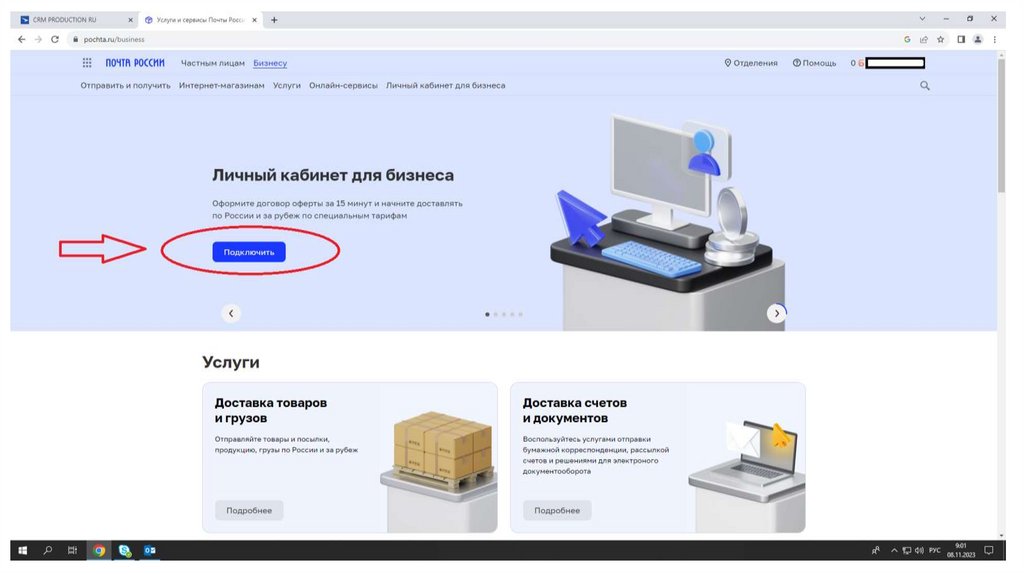Screen dimensions: 1024x574
Task: Open Task View on the taskbar
Action: point(72,550)
